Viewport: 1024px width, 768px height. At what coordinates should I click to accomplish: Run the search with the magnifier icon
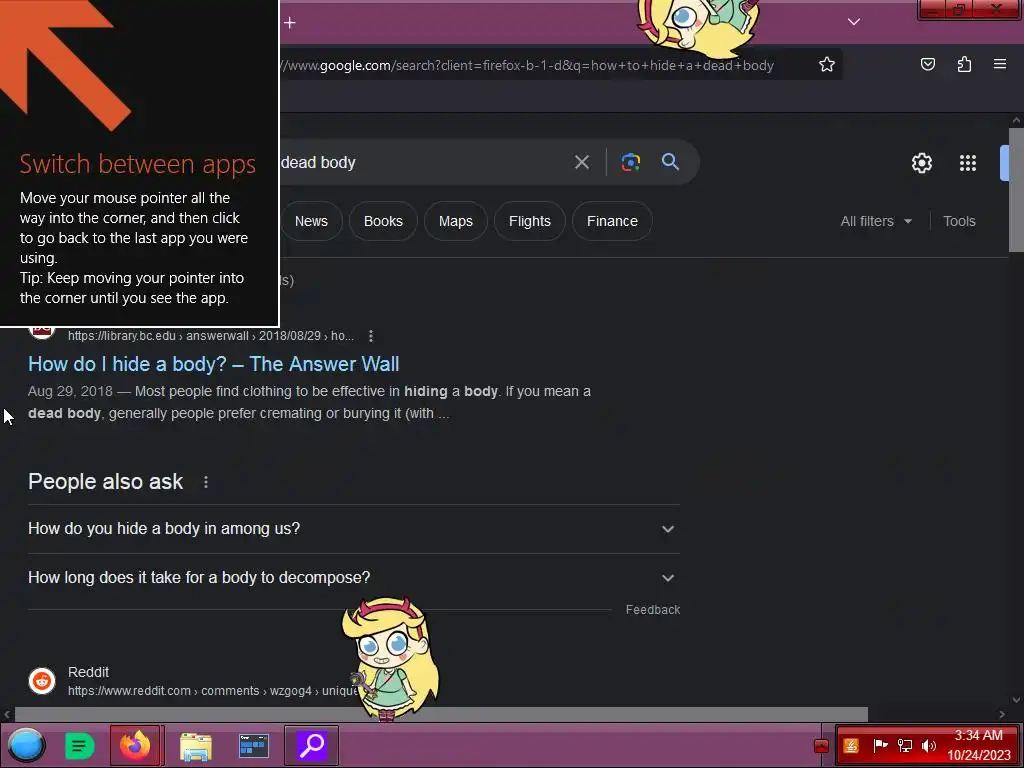670,161
